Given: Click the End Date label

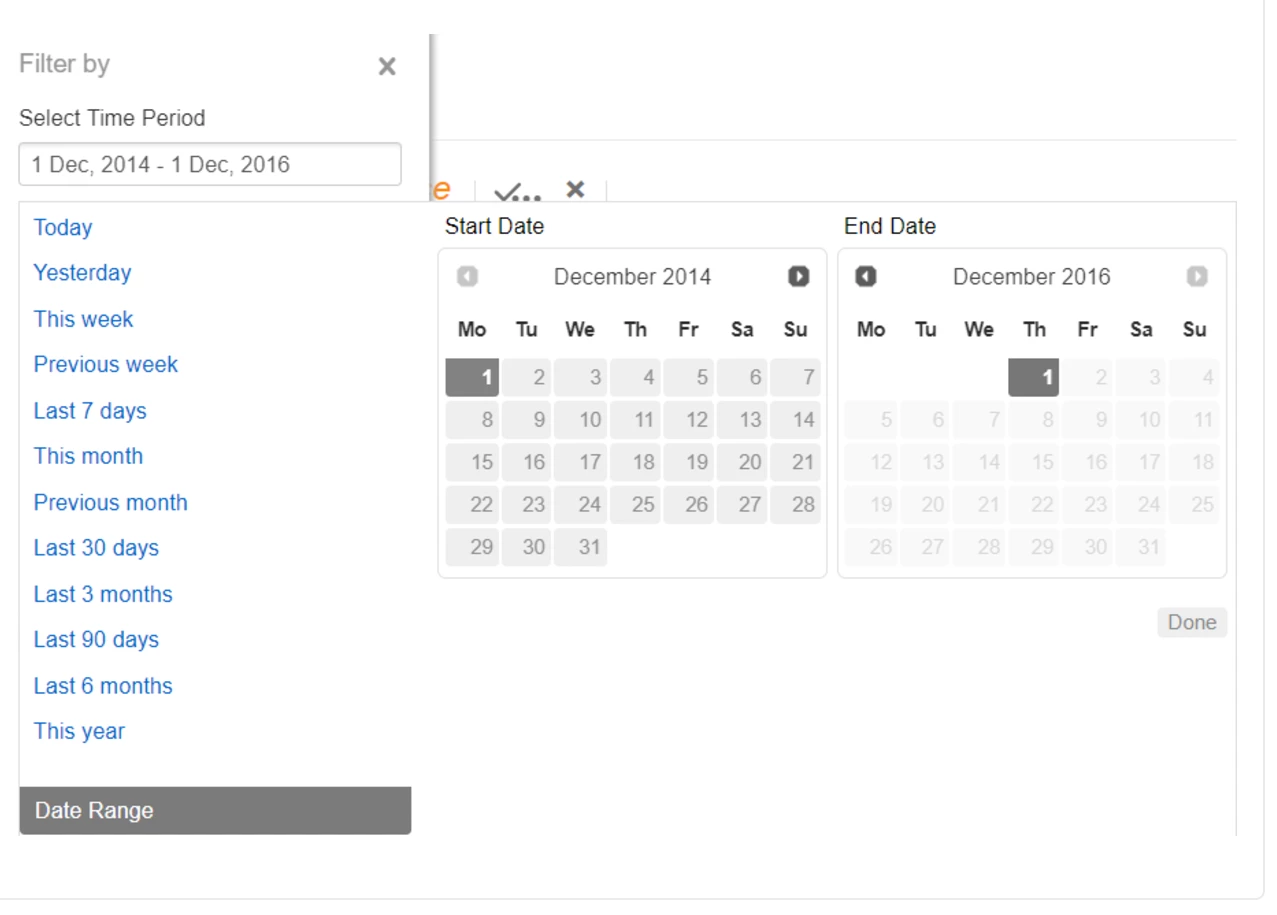Looking at the screenshot, I should click(x=890, y=226).
